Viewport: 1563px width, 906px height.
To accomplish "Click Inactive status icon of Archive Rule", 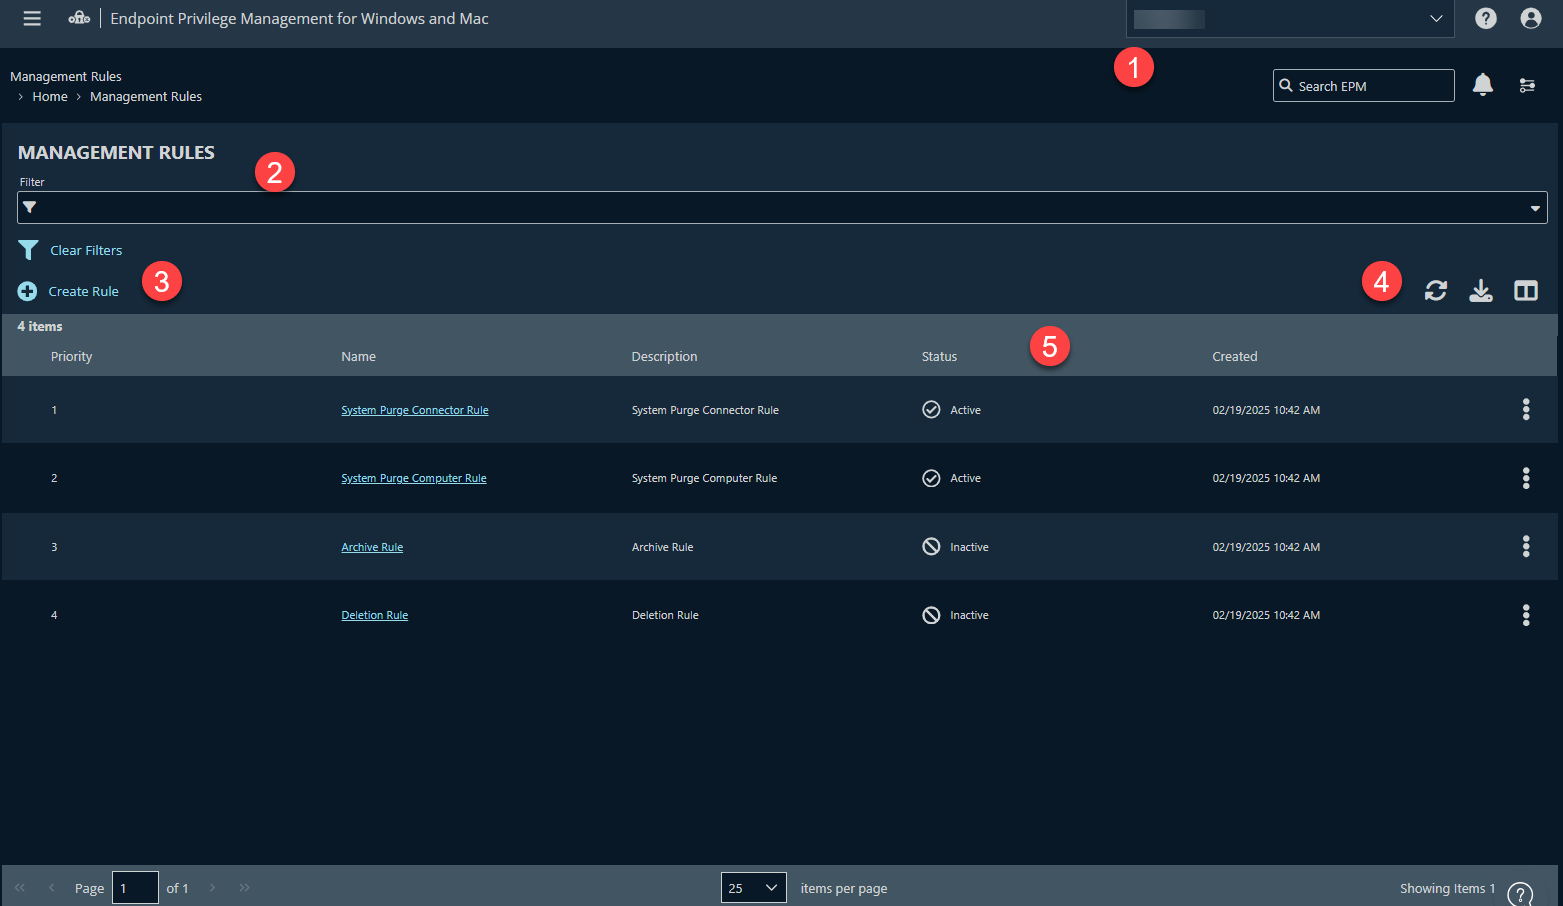I will coord(931,546).
